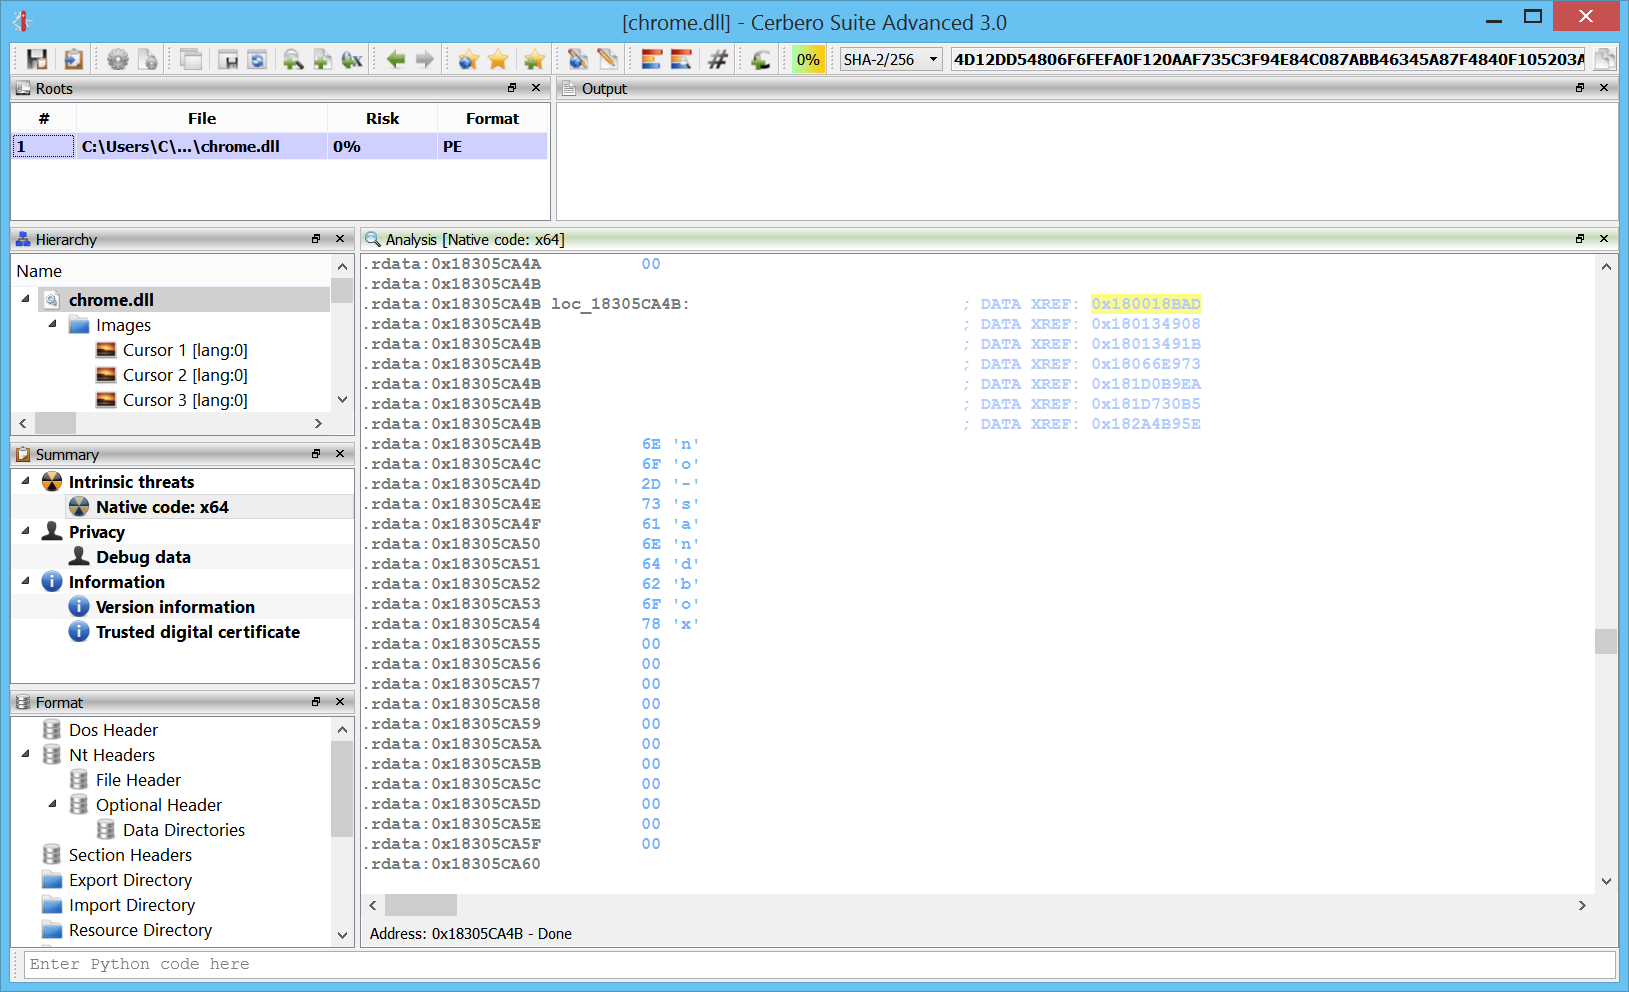The height and width of the screenshot is (992, 1629).
Task: Collapse the Optional Header node
Action: pos(52,804)
